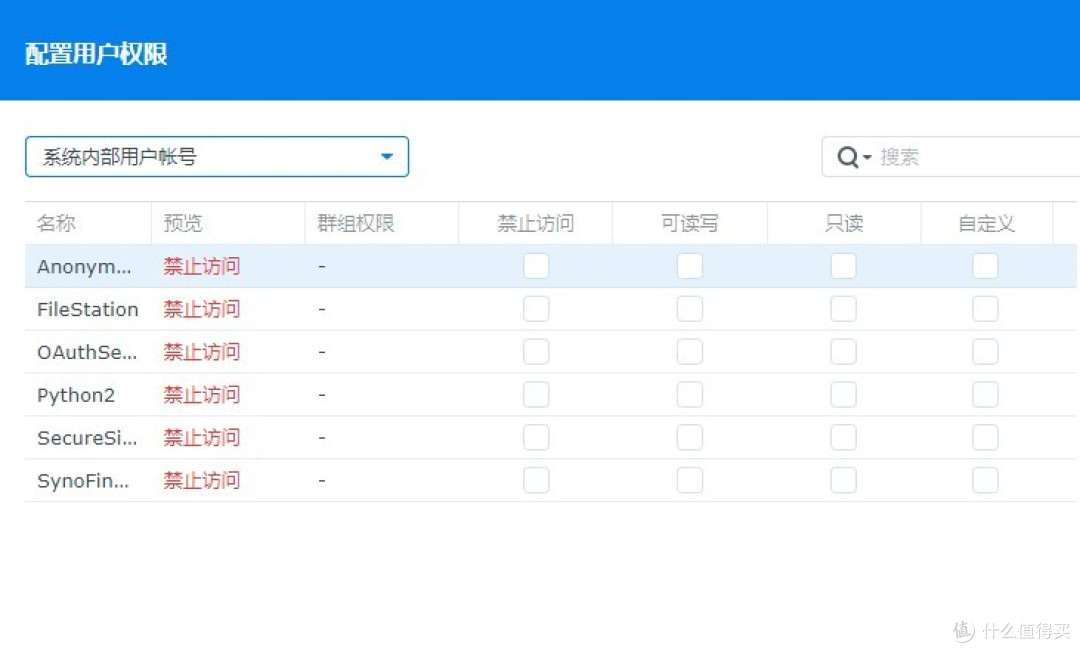1080x653 pixels.
Task: Check 可读写 permission for SecureSignIn
Action: tap(690, 437)
